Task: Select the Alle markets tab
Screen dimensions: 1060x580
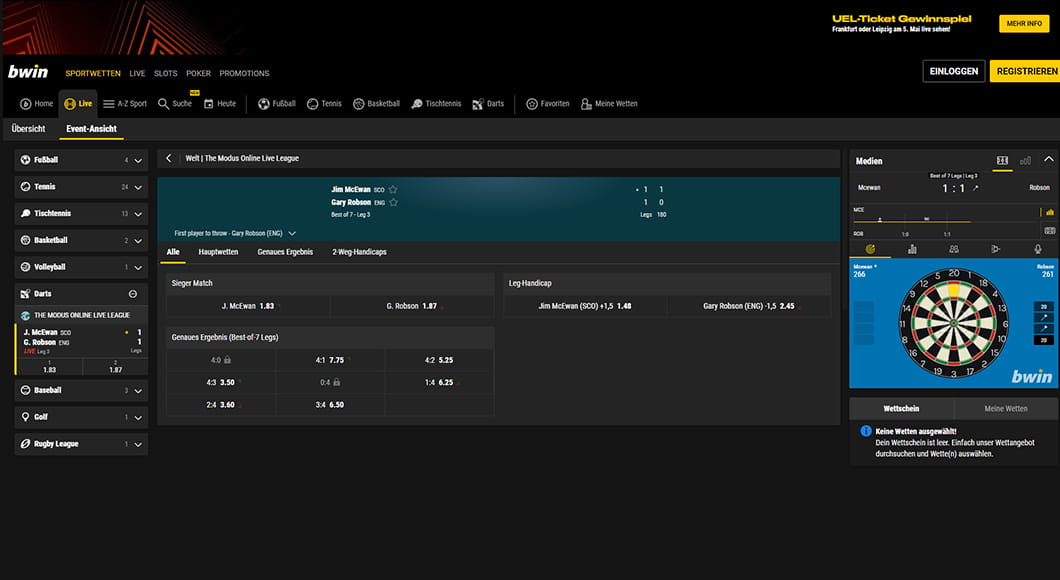Action: [173, 252]
